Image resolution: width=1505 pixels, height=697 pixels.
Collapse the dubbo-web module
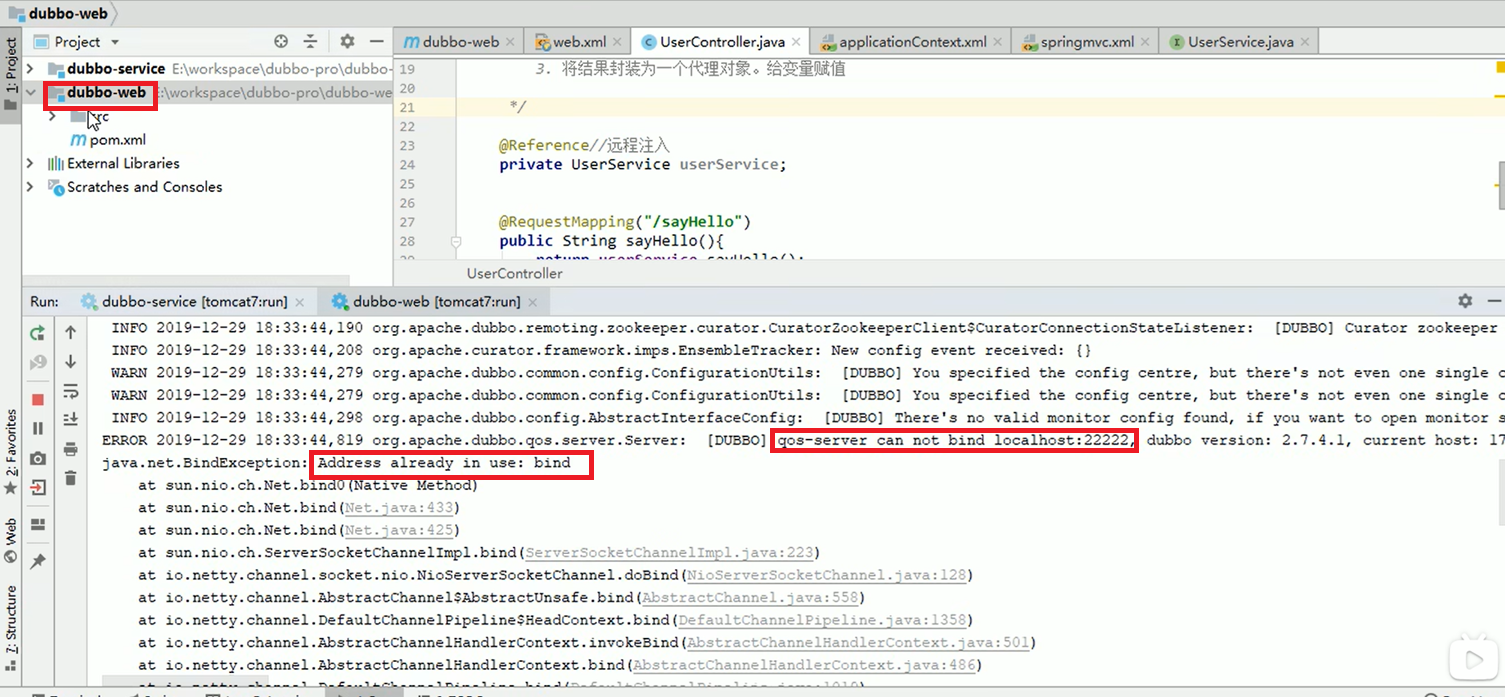(x=31, y=92)
